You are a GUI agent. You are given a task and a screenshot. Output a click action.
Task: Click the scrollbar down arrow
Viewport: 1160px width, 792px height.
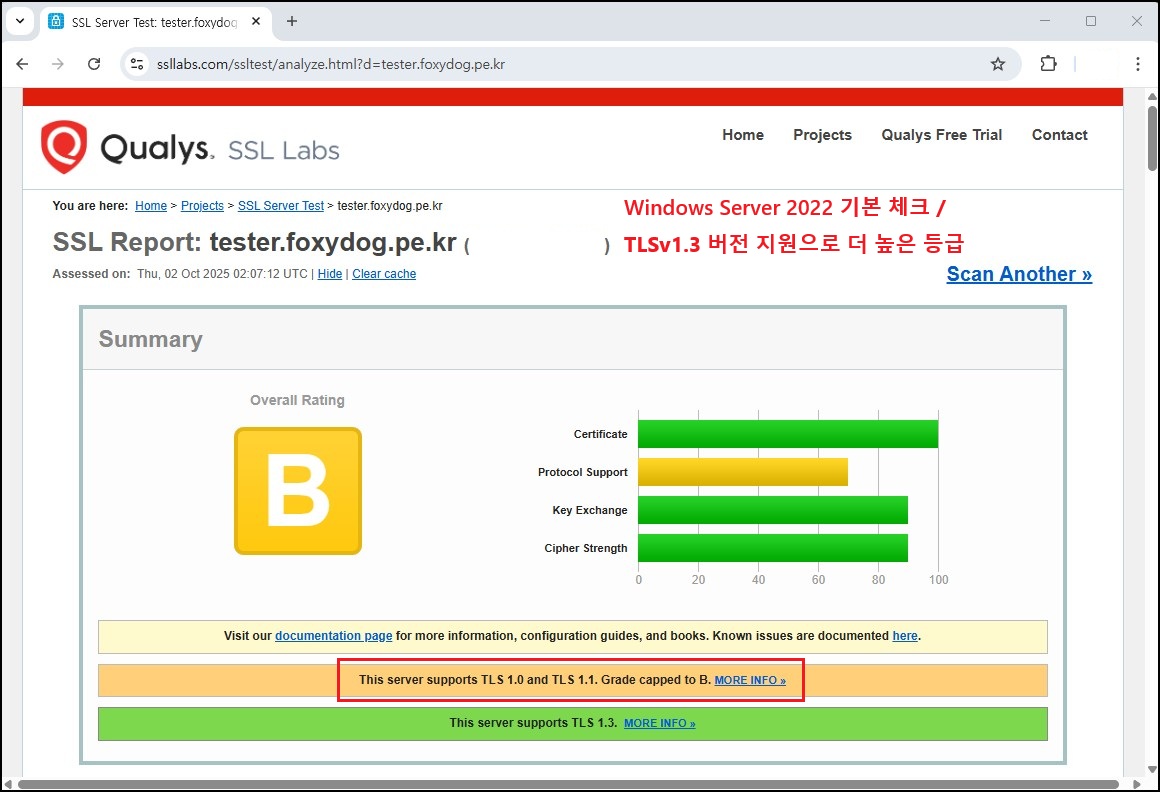coord(1152,769)
